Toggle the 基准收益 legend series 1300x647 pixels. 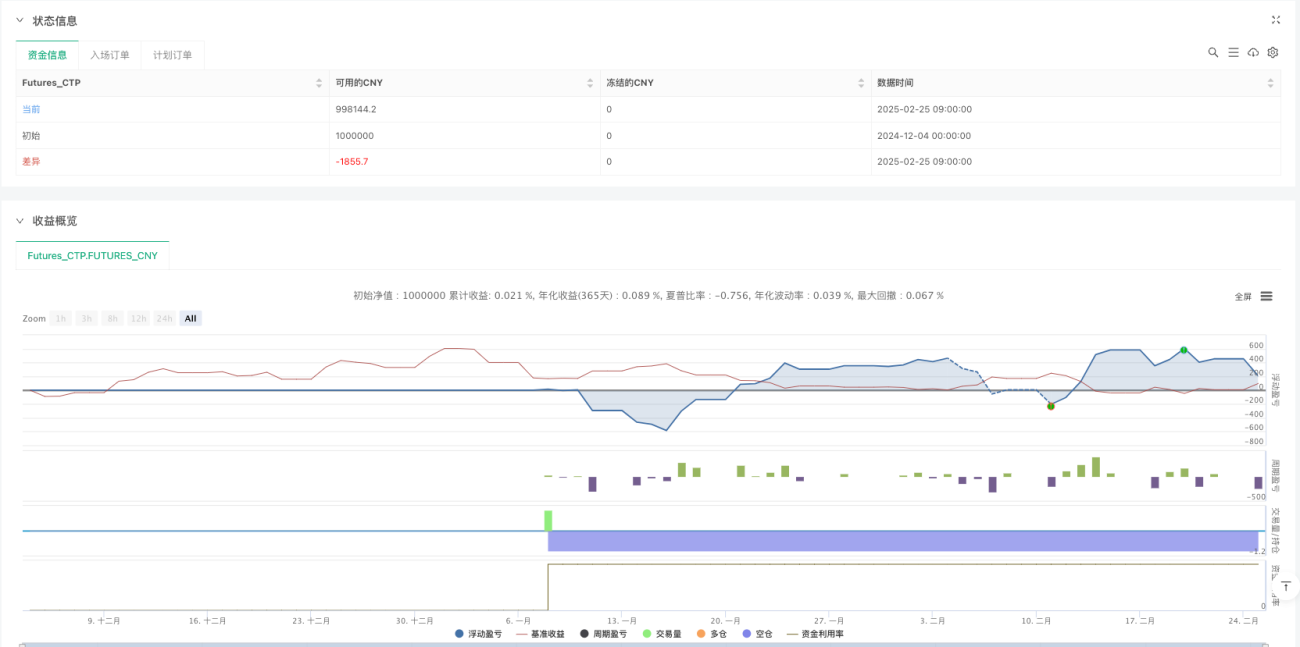[x=541, y=634]
